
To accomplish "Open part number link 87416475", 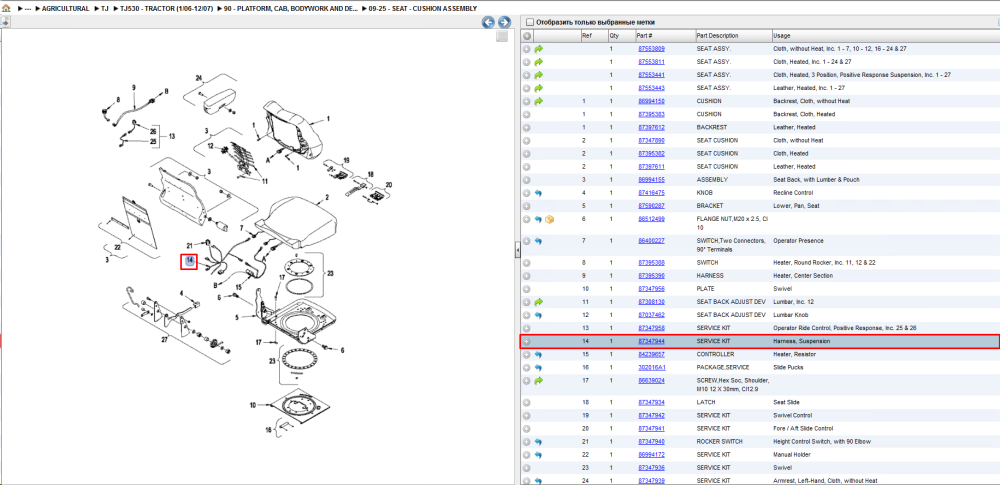I will click(x=651, y=193).
